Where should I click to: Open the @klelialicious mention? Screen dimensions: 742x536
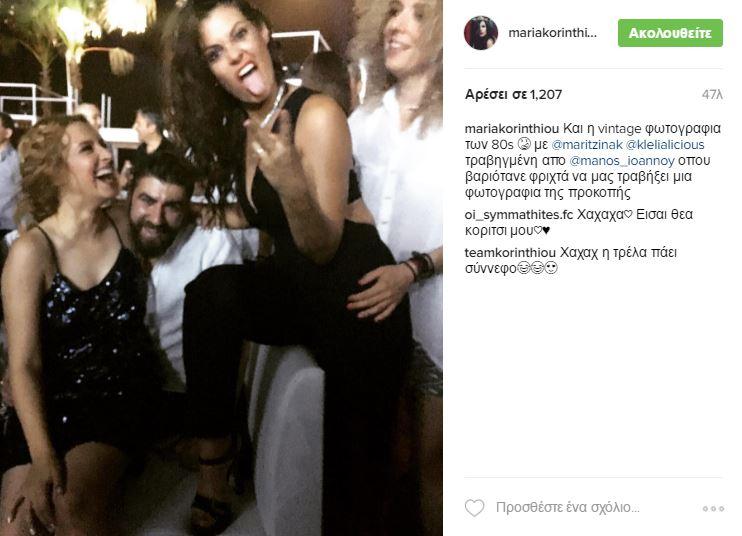[x=665, y=144]
